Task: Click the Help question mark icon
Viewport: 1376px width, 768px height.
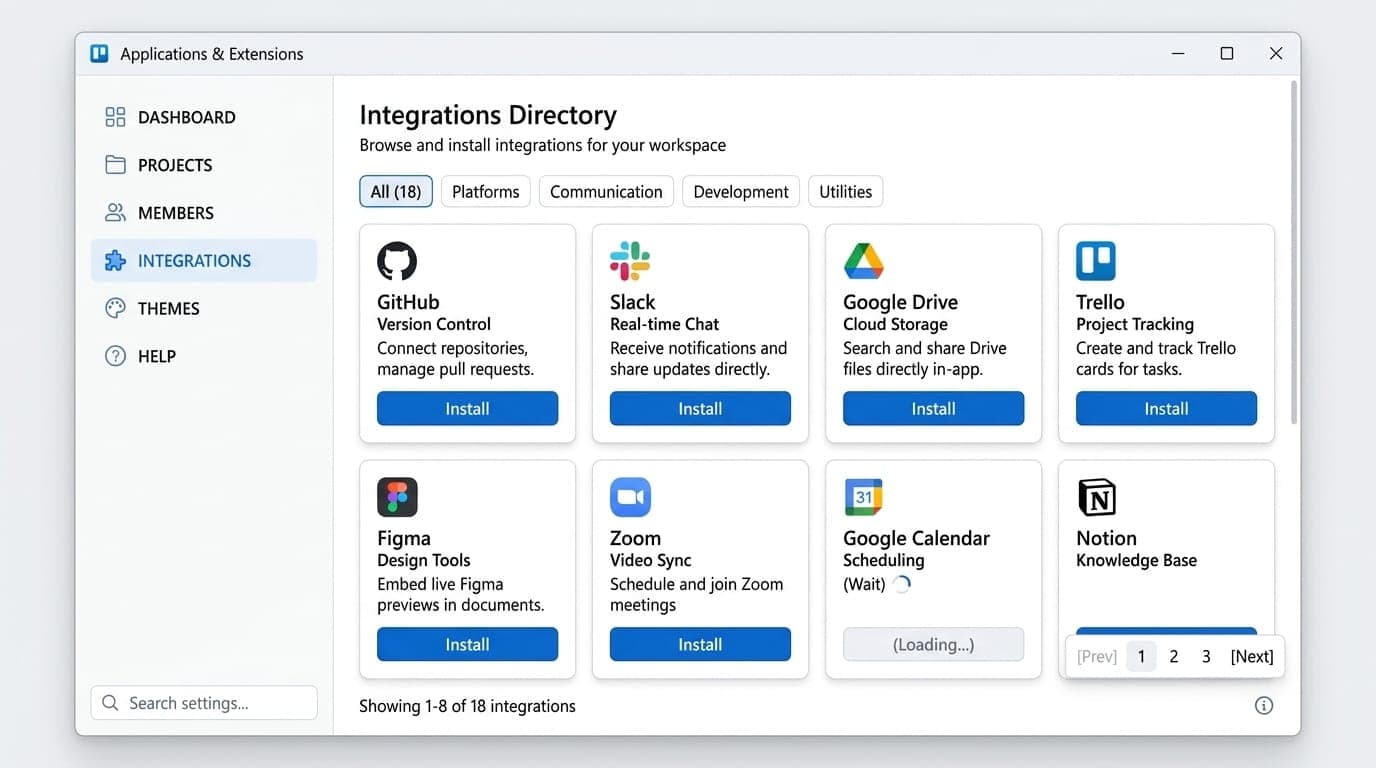Action: click(x=115, y=356)
